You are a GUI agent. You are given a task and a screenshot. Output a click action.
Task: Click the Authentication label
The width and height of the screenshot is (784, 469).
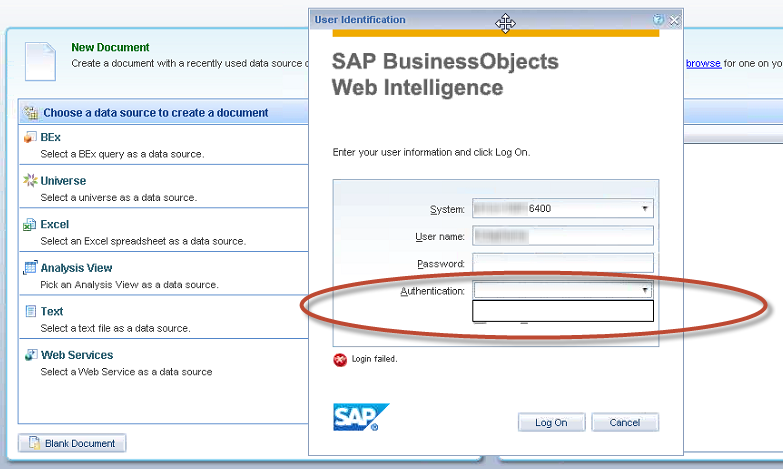(432, 291)
